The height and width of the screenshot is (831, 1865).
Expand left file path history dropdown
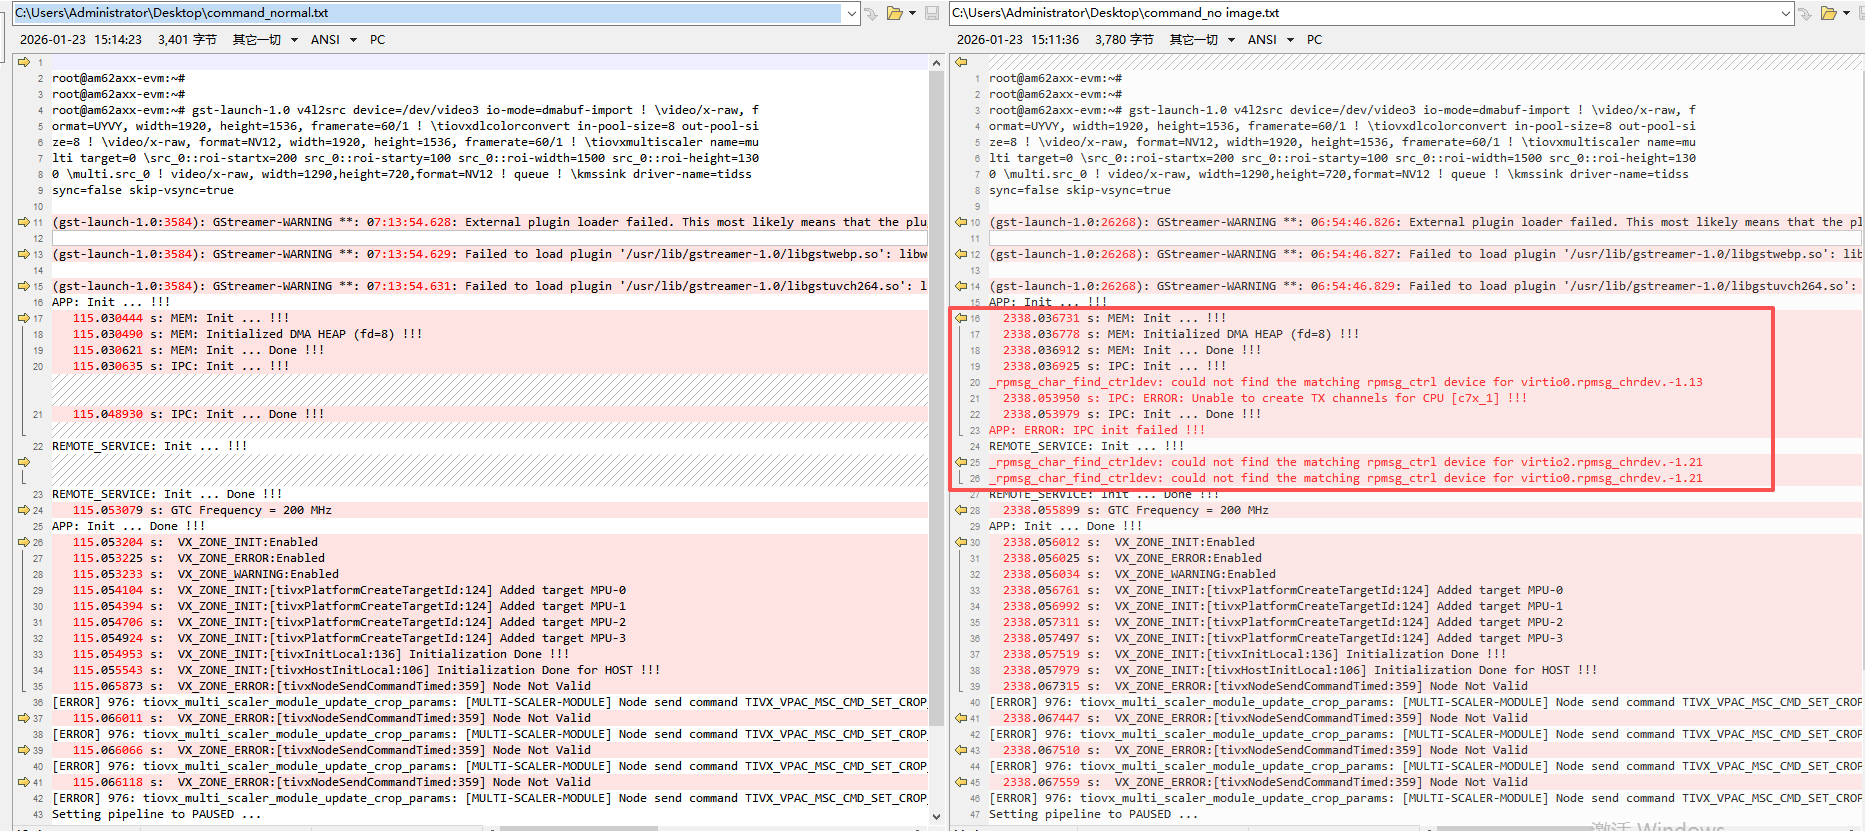[x=851, y=13]
